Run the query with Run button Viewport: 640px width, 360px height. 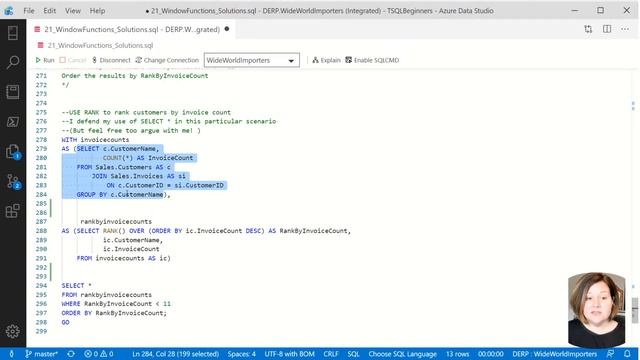click(45, 60)
